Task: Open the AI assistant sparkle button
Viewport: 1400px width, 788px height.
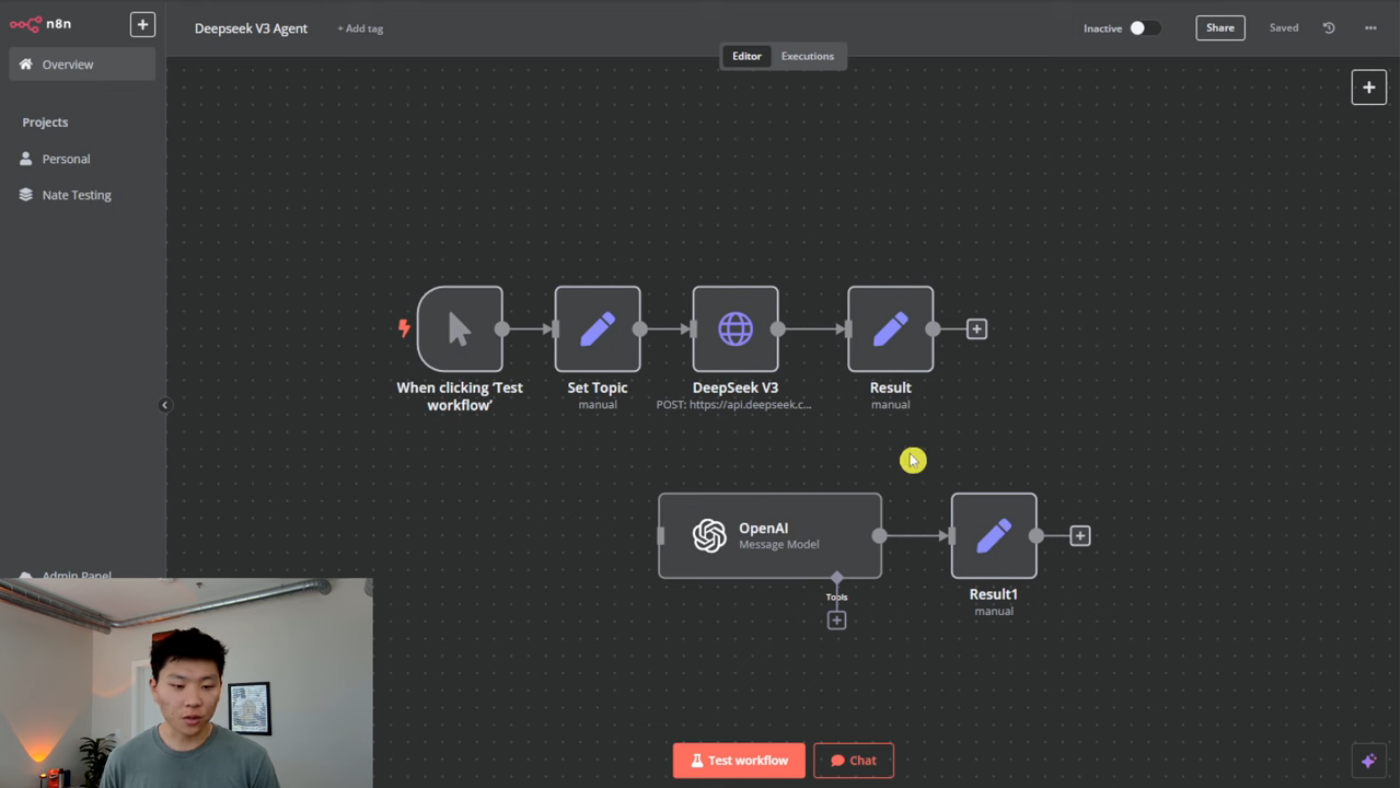Action: (1369, 760)
